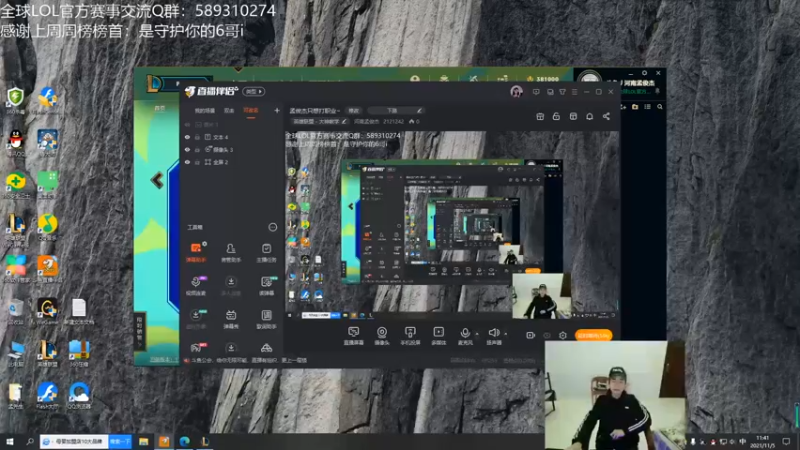Expand speaker options arrow beside 扬声器
Image resolution: width=800 pixels, height=450 pixels.
click(506, 334)
